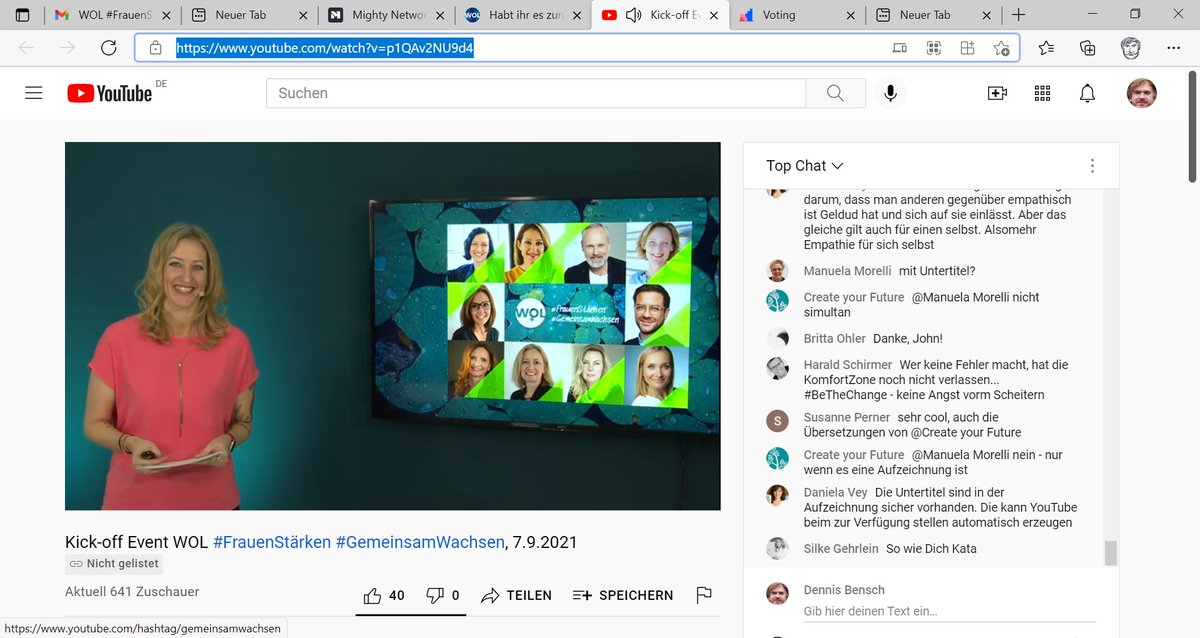
Task: Open a new browser tab
Action: pos(1018,15)
